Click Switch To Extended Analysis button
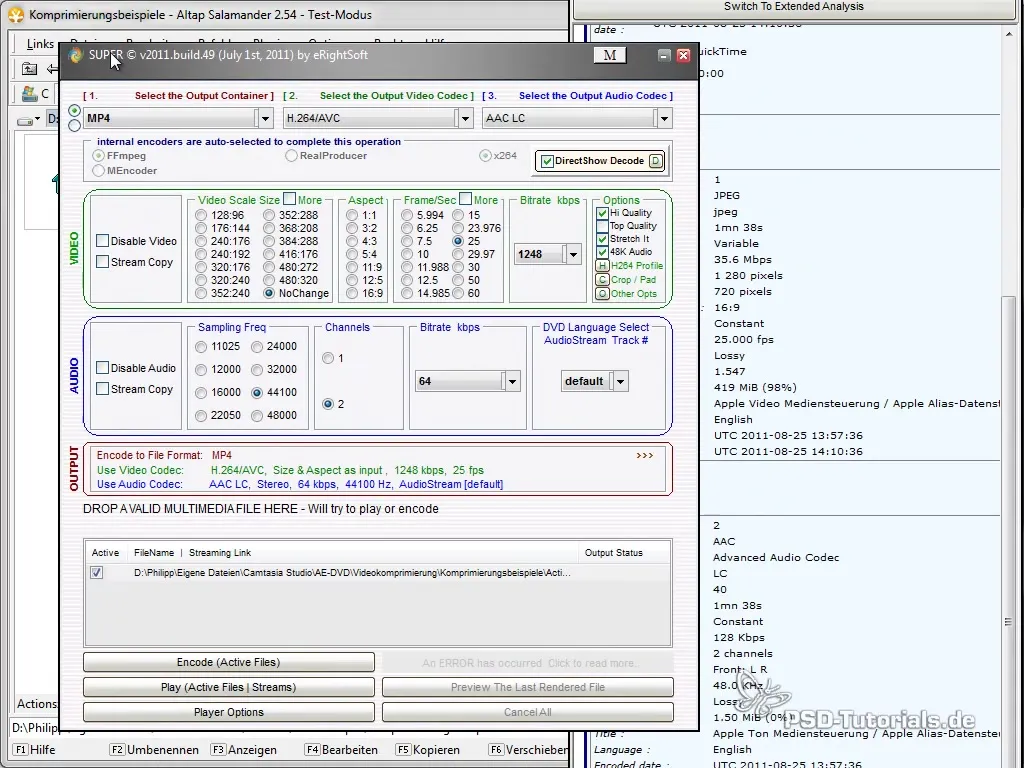Screen dimensions: 1024x768 (x=793, y=7)
